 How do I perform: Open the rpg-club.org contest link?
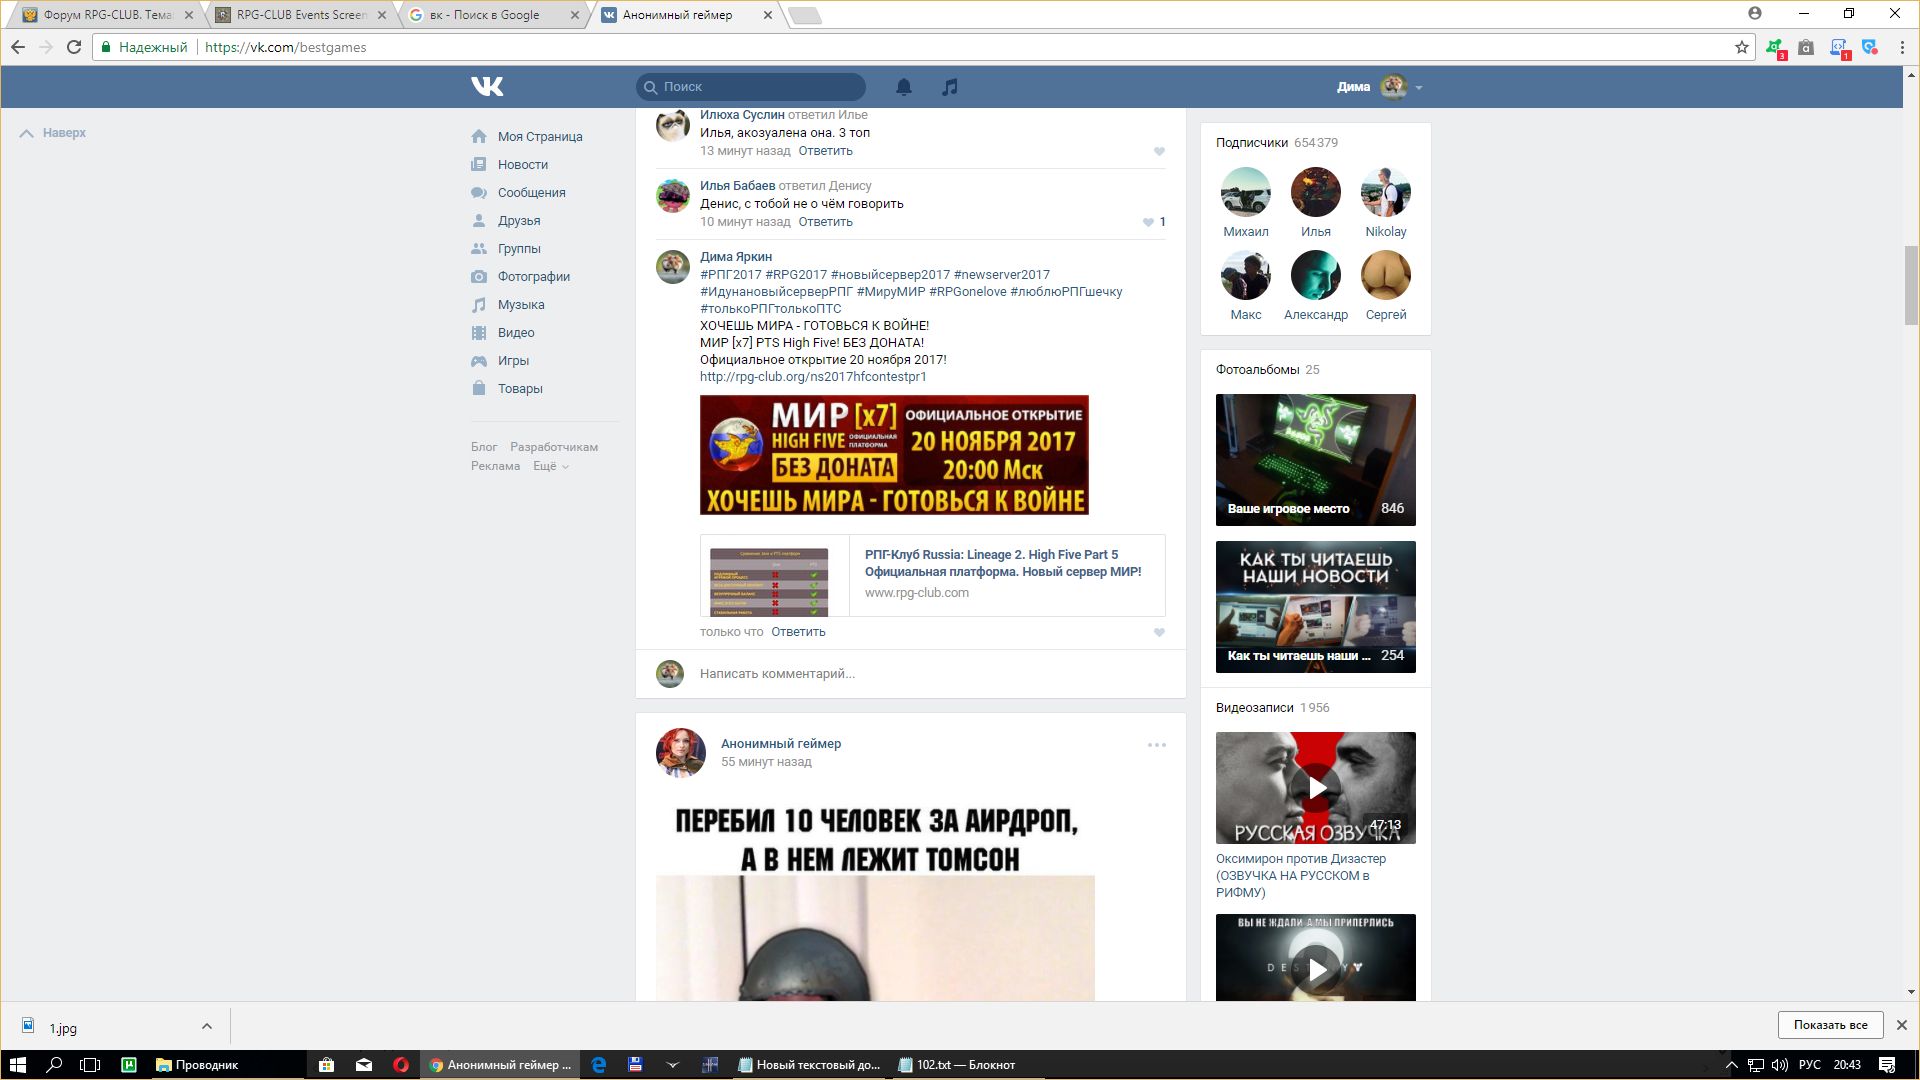812,377
